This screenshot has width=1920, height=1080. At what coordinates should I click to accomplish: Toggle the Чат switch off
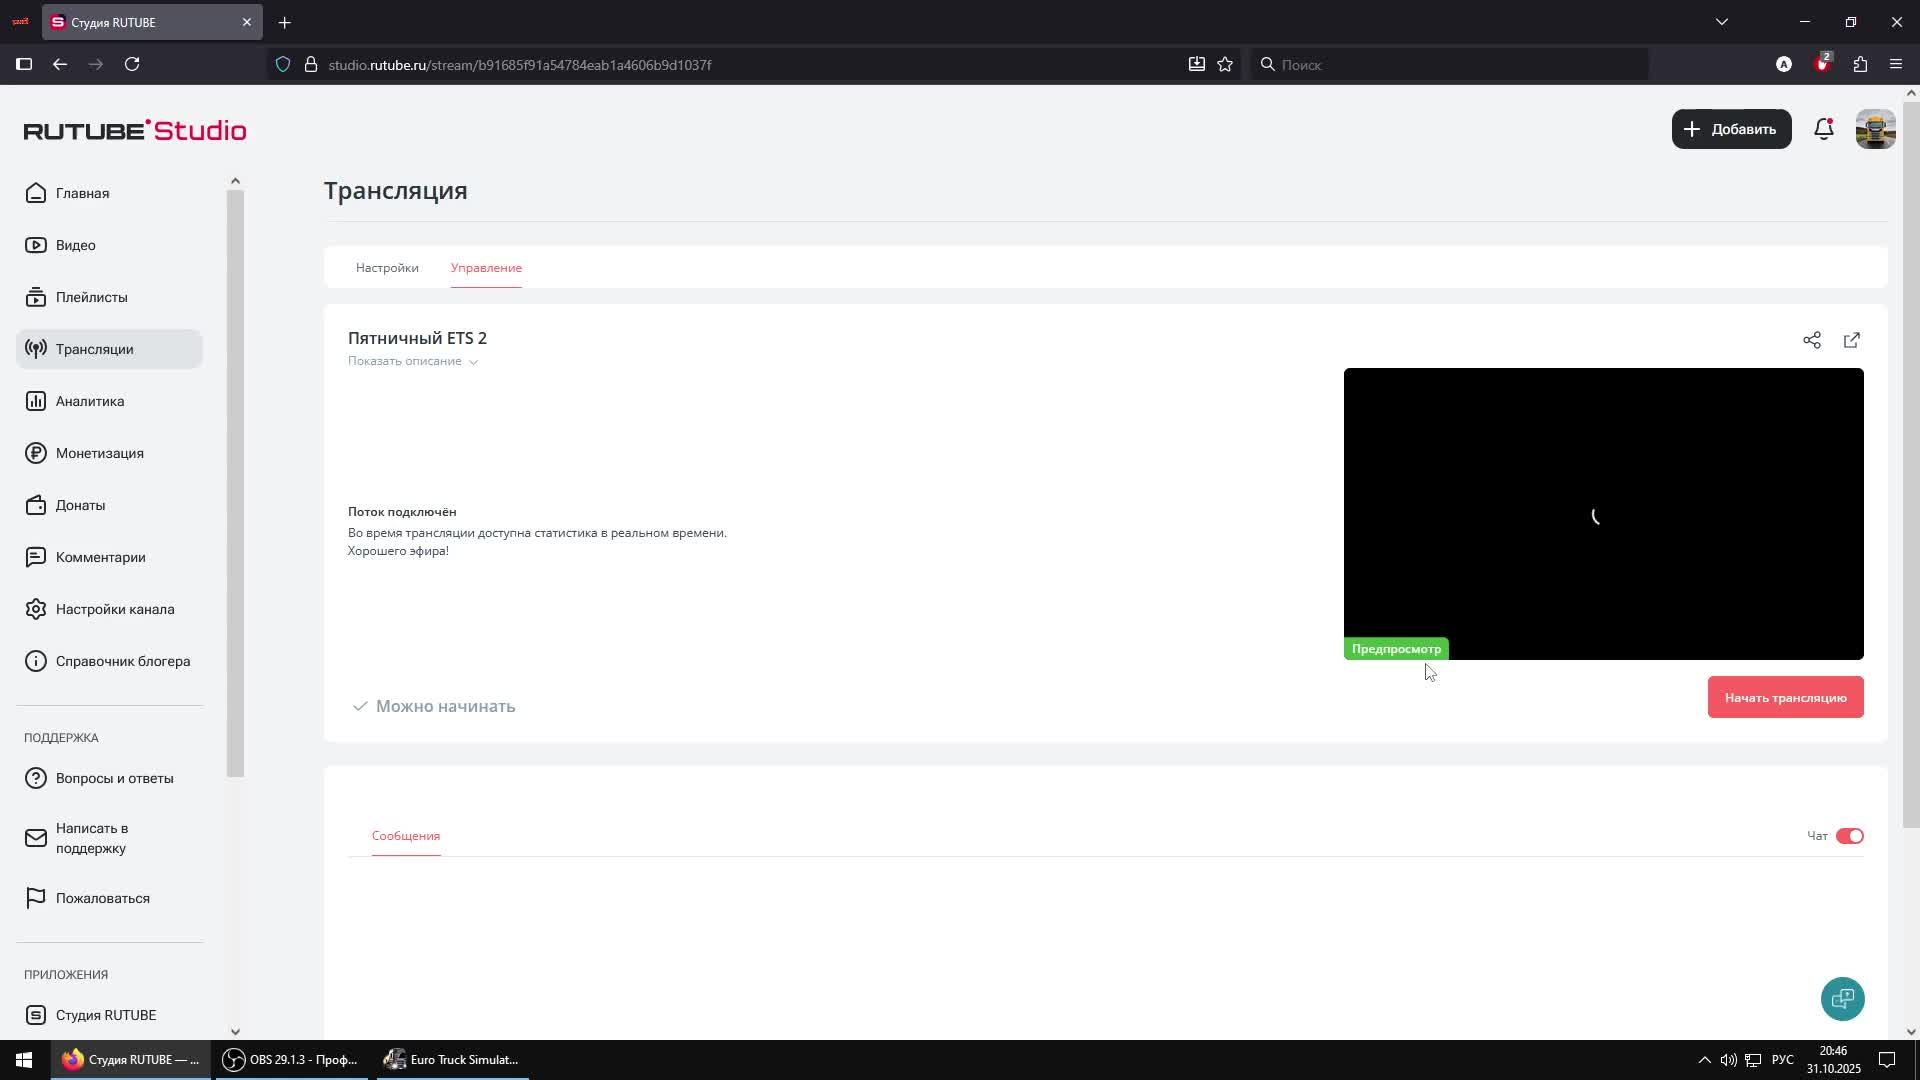1849,836
